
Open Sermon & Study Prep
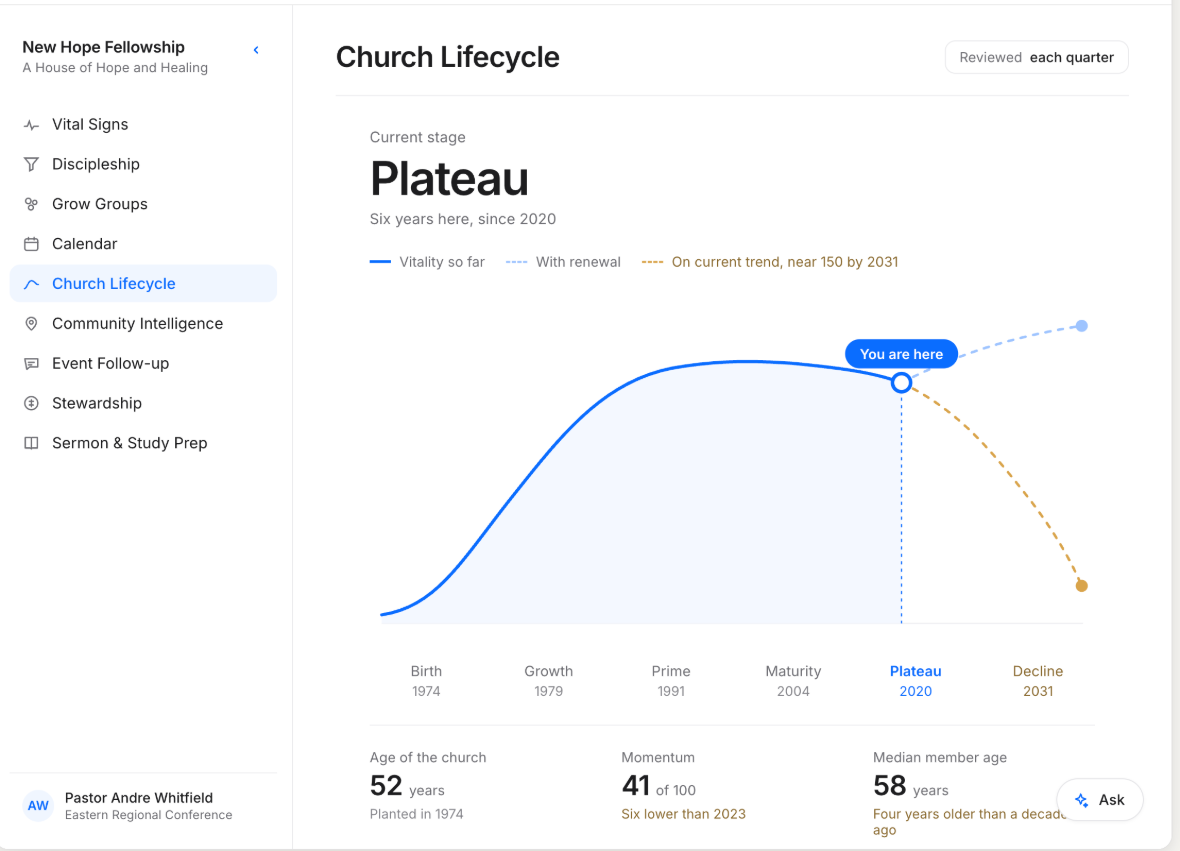tap(143, 443)
